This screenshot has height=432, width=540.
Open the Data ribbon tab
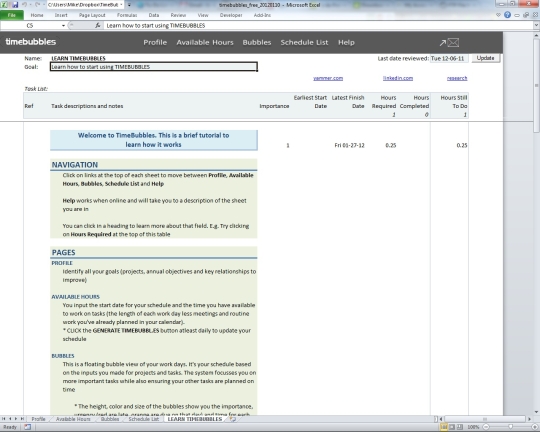pyautogui.click(x=154, y=15)
